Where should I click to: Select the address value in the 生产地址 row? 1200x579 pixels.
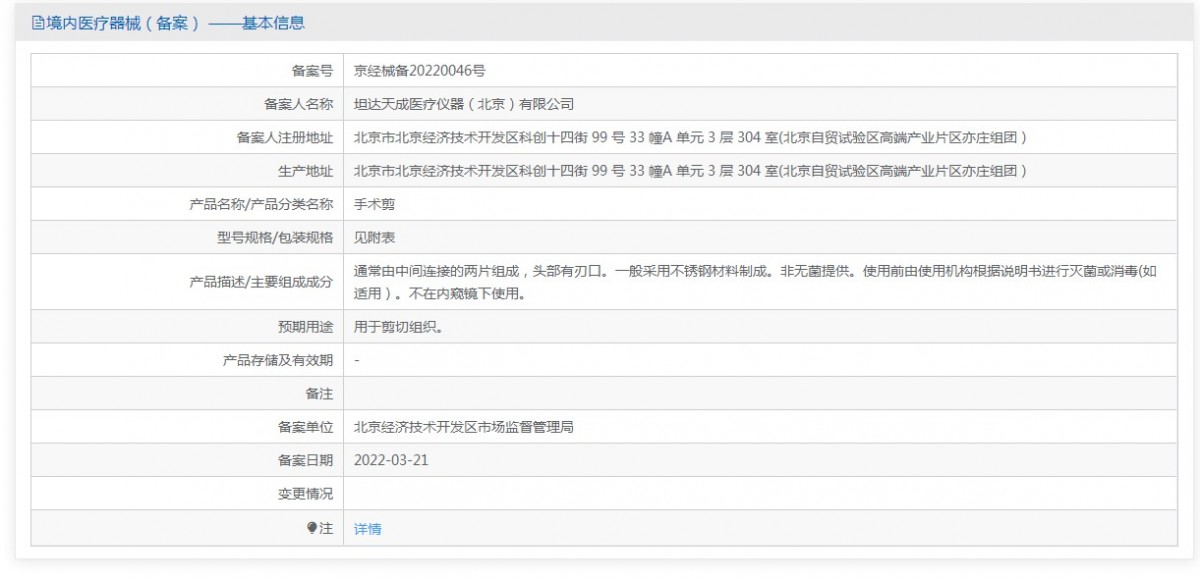[691, 170]
